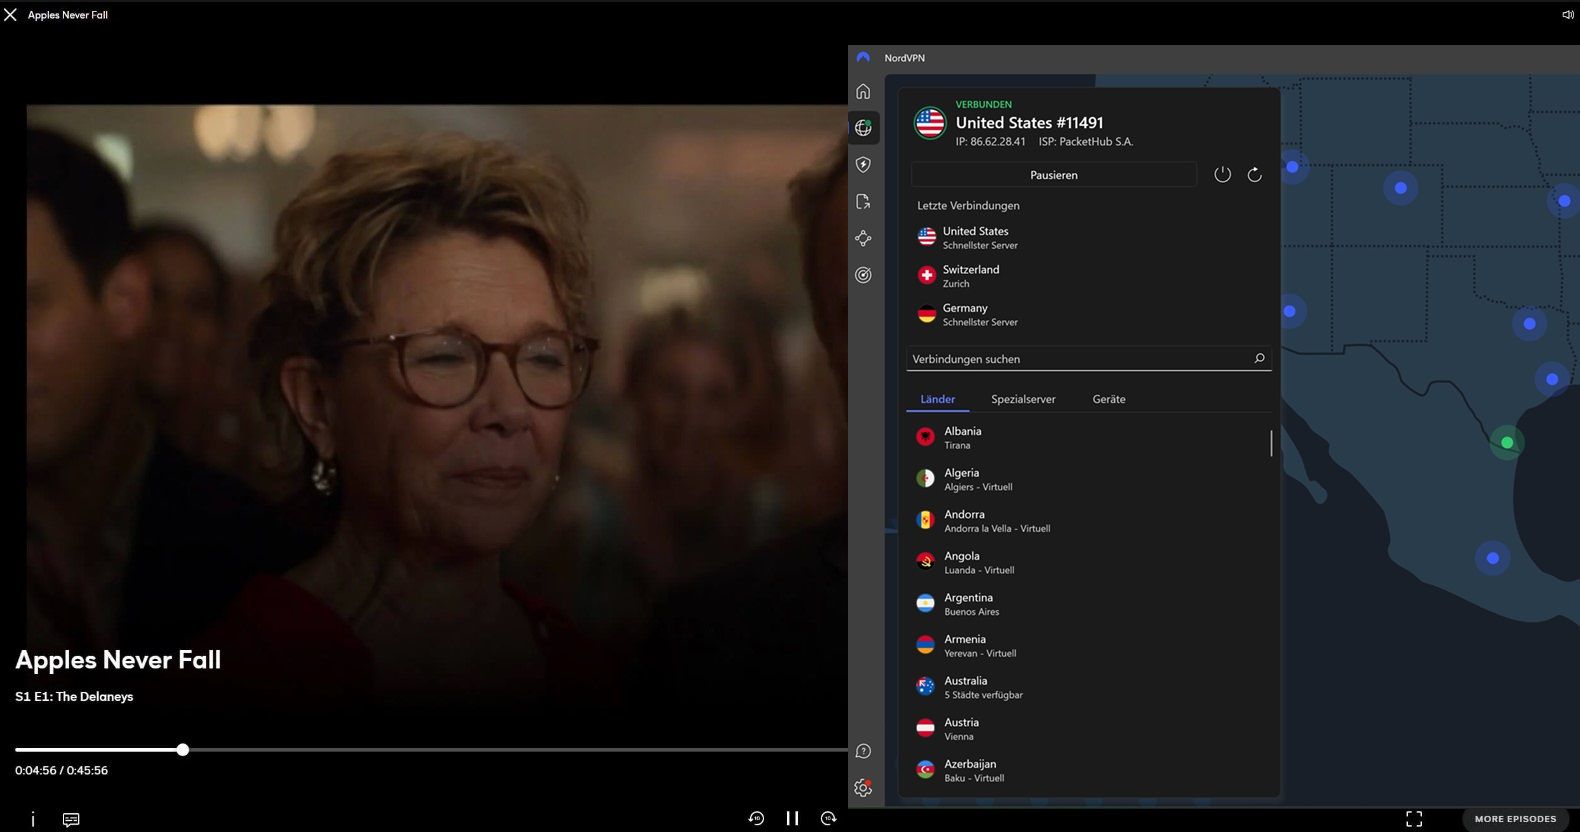Reconnect to recent United States Schnellster Server
The image size is (1580, 832).
pyautogui.click(x=1090, y=237)
